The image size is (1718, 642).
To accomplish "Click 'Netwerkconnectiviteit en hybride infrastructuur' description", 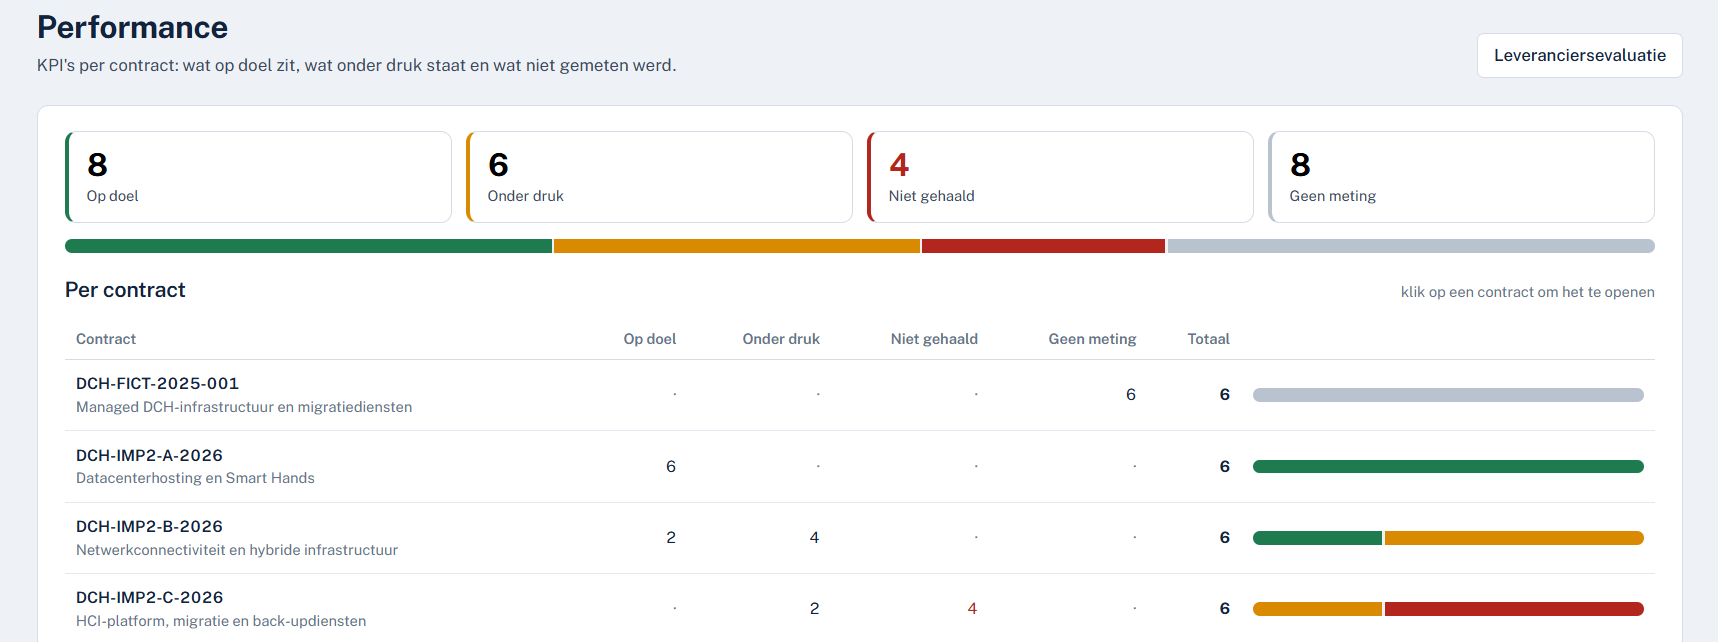I will pos(237,550).
